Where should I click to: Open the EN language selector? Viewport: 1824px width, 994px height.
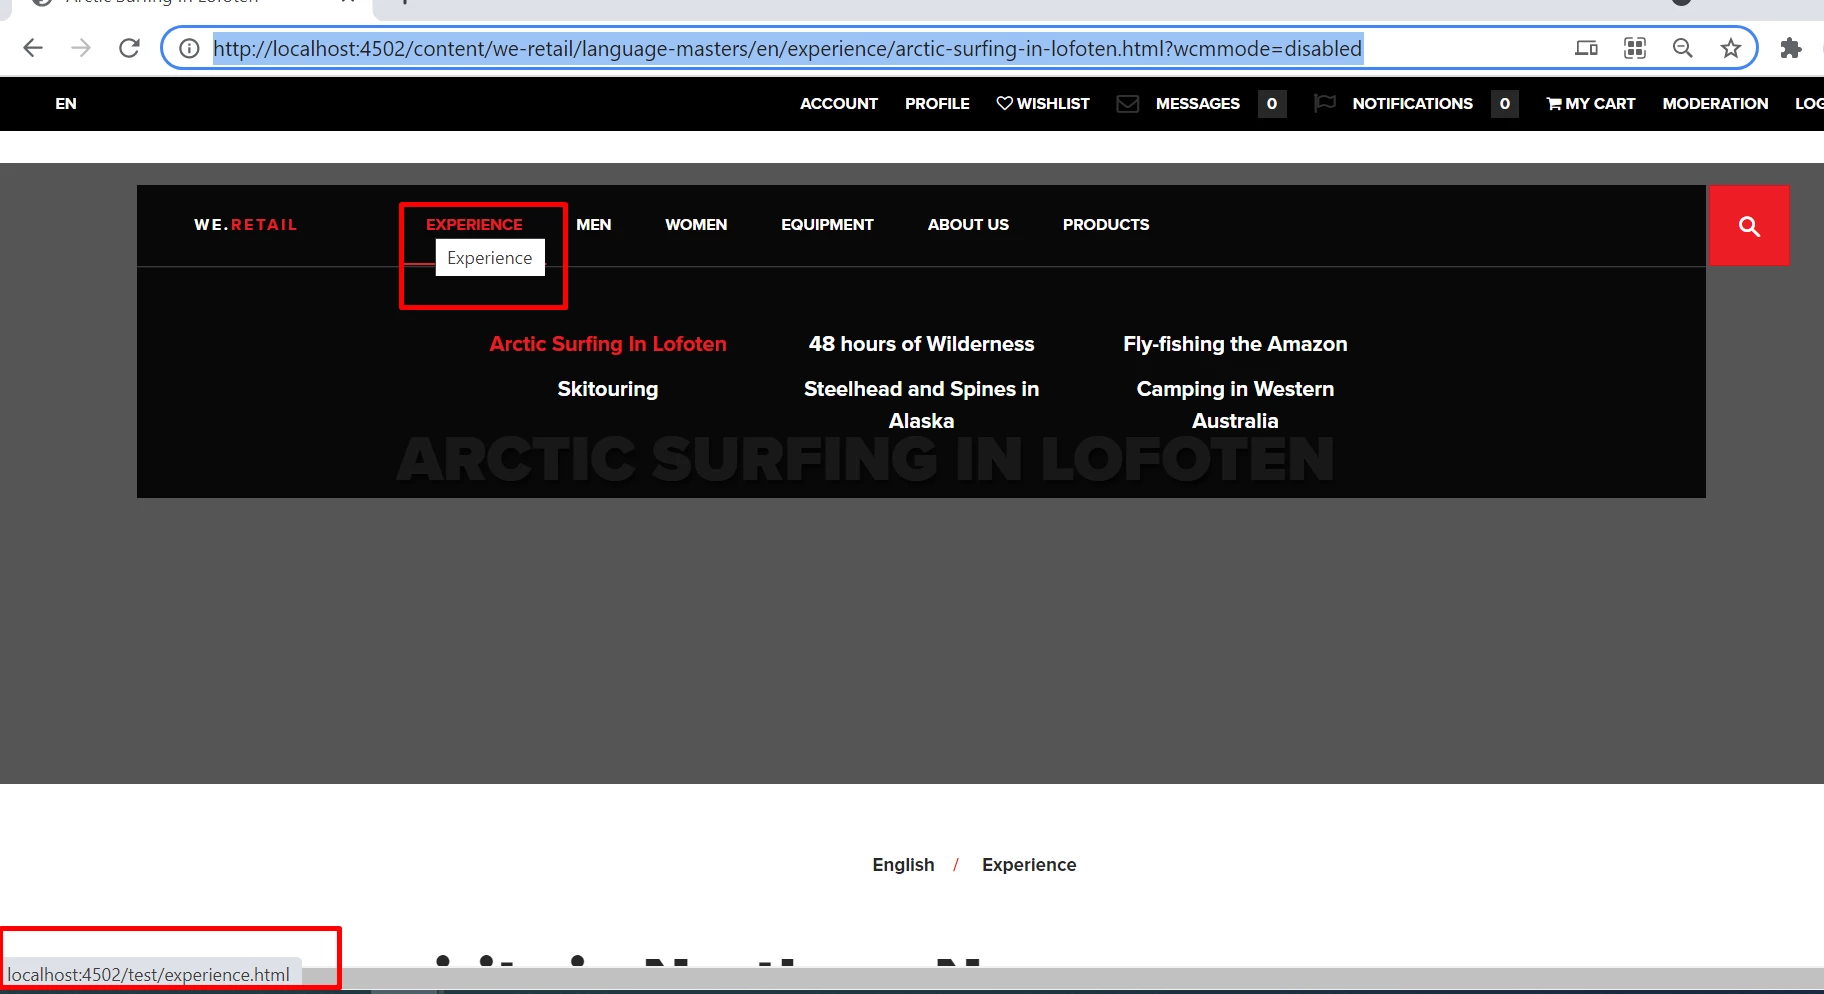coord(66,104)
